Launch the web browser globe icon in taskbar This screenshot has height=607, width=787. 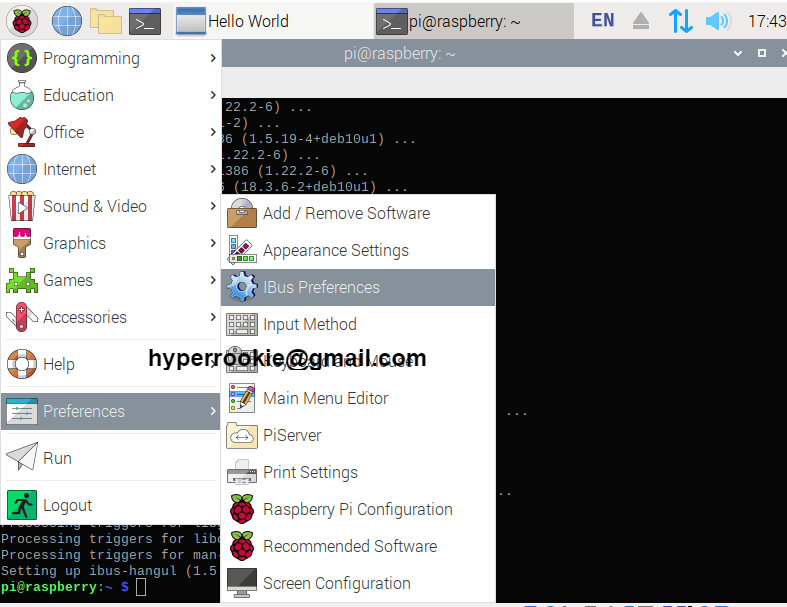click(x=67, y=22)
